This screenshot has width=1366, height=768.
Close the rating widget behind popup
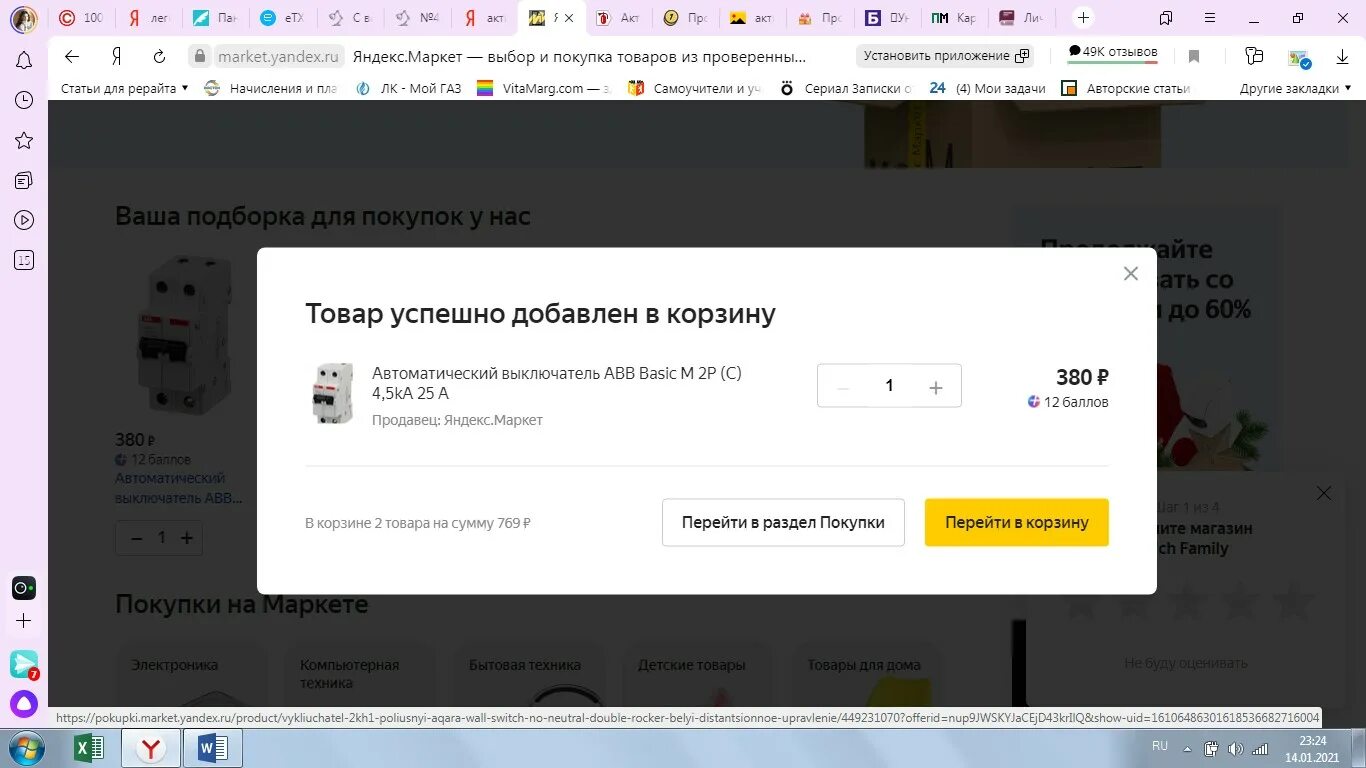[x=1324, y=493]
